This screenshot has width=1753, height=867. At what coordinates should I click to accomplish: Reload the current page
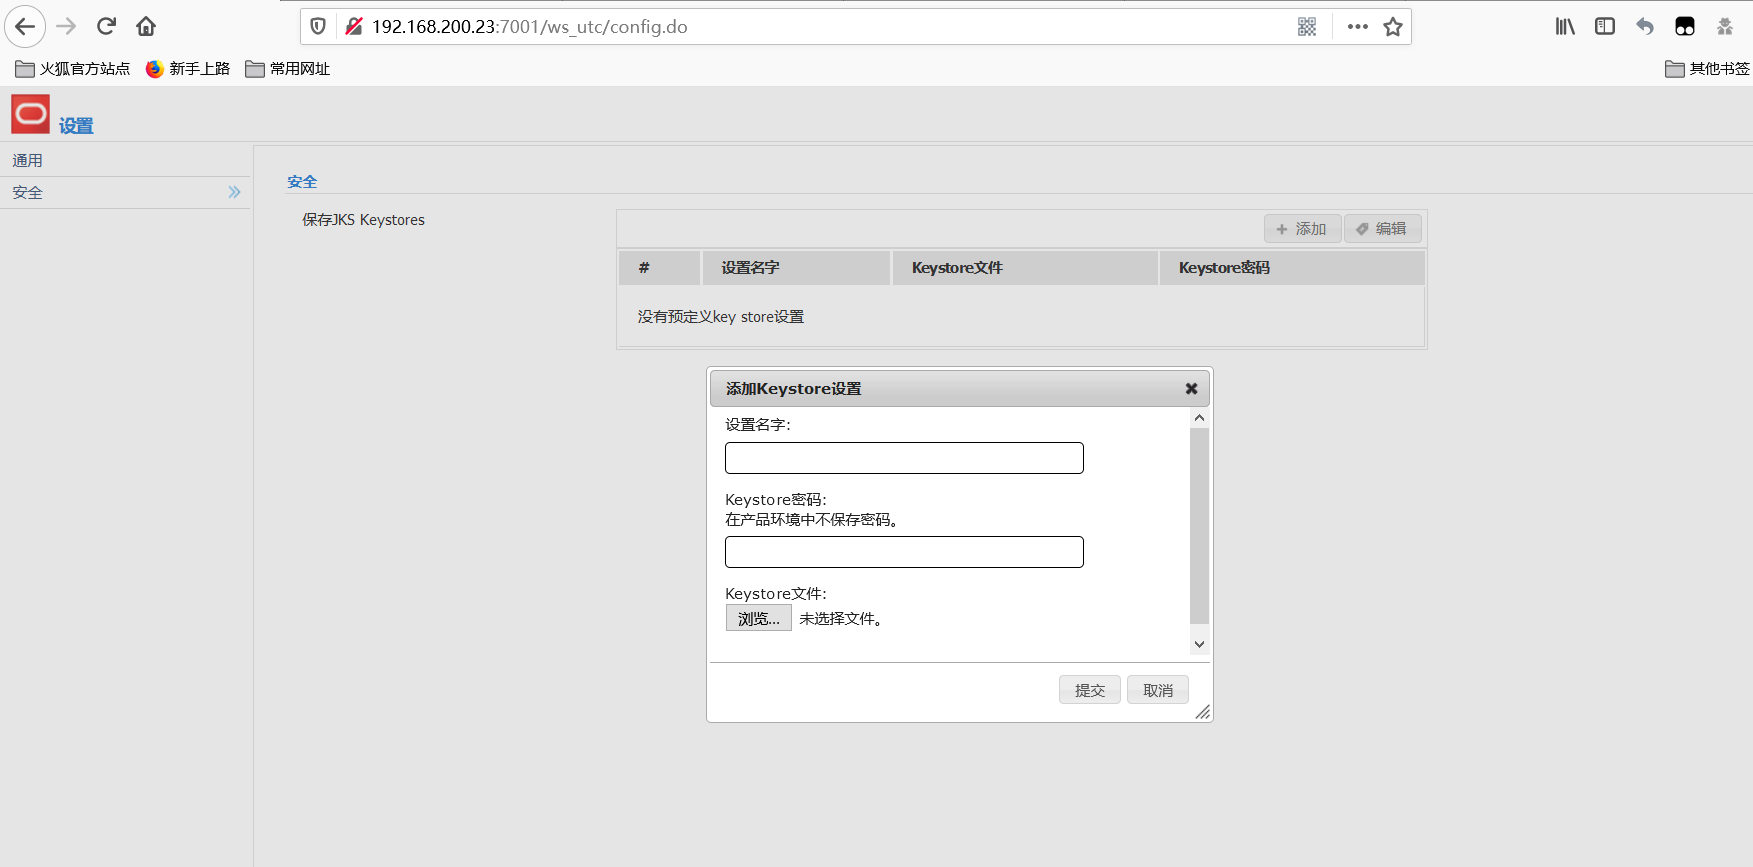click(x=106, y=27)
